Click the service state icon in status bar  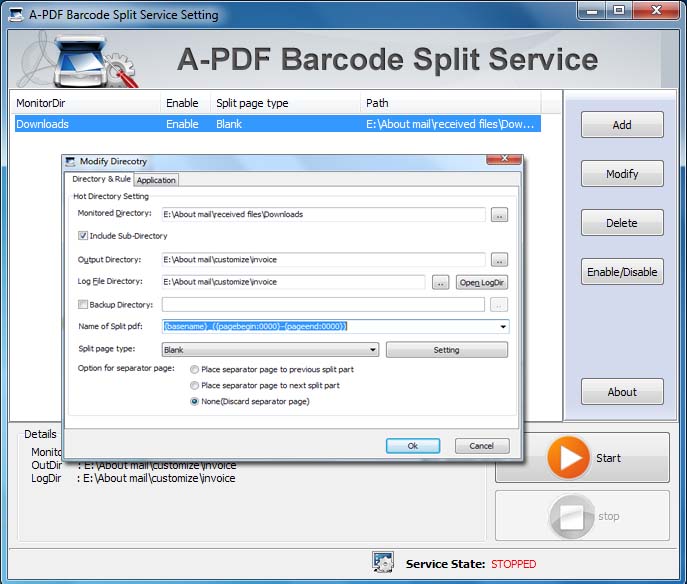click(x=382, y=562)
